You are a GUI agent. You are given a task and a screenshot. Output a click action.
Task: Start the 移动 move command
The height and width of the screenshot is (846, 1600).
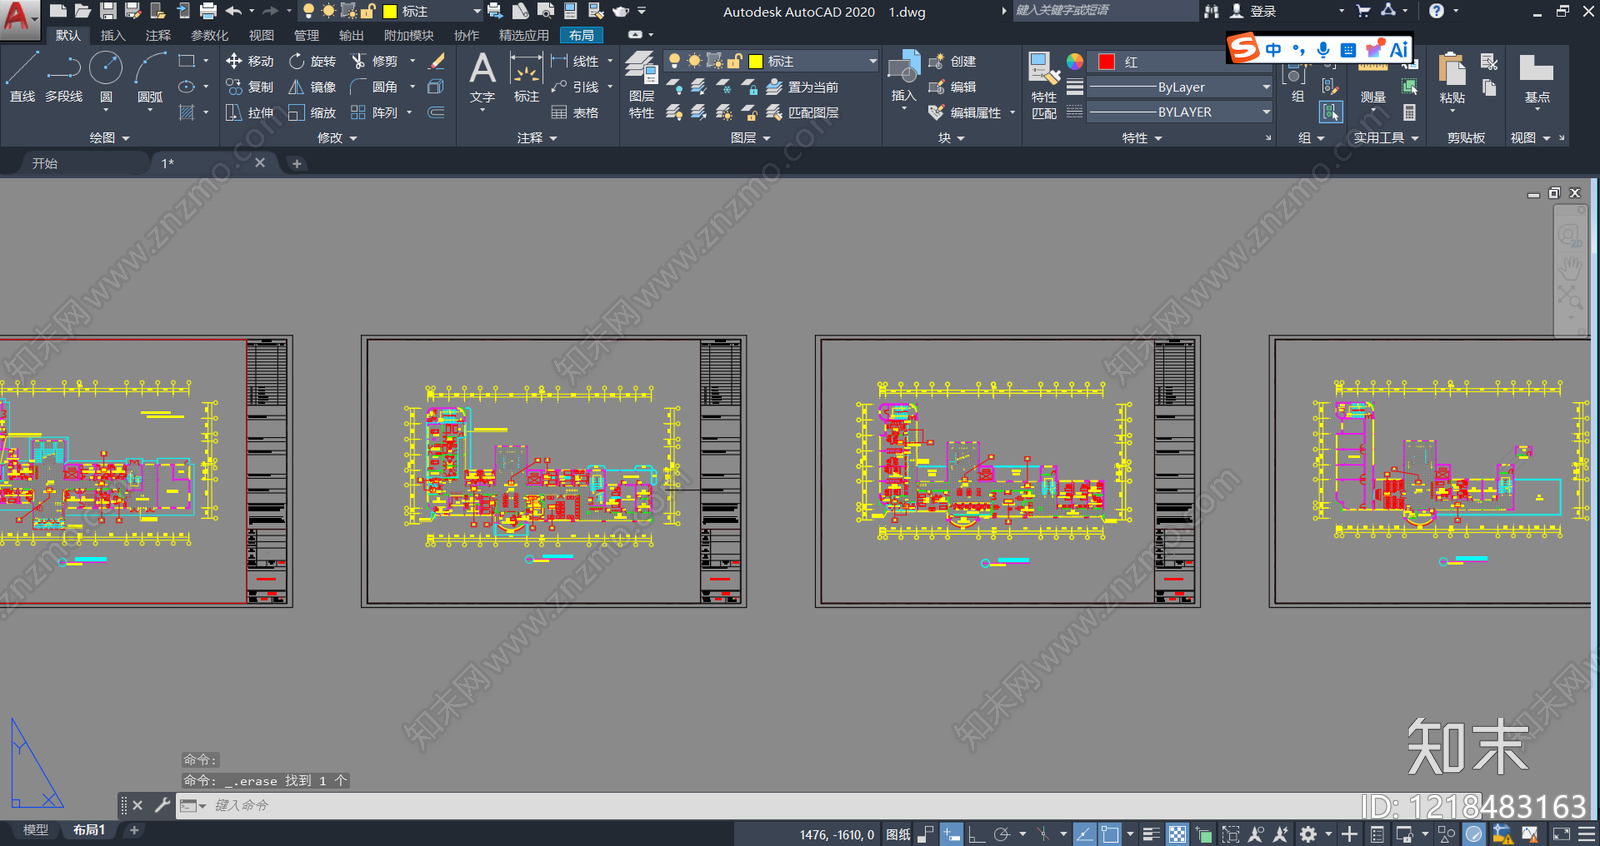(250, 61)
